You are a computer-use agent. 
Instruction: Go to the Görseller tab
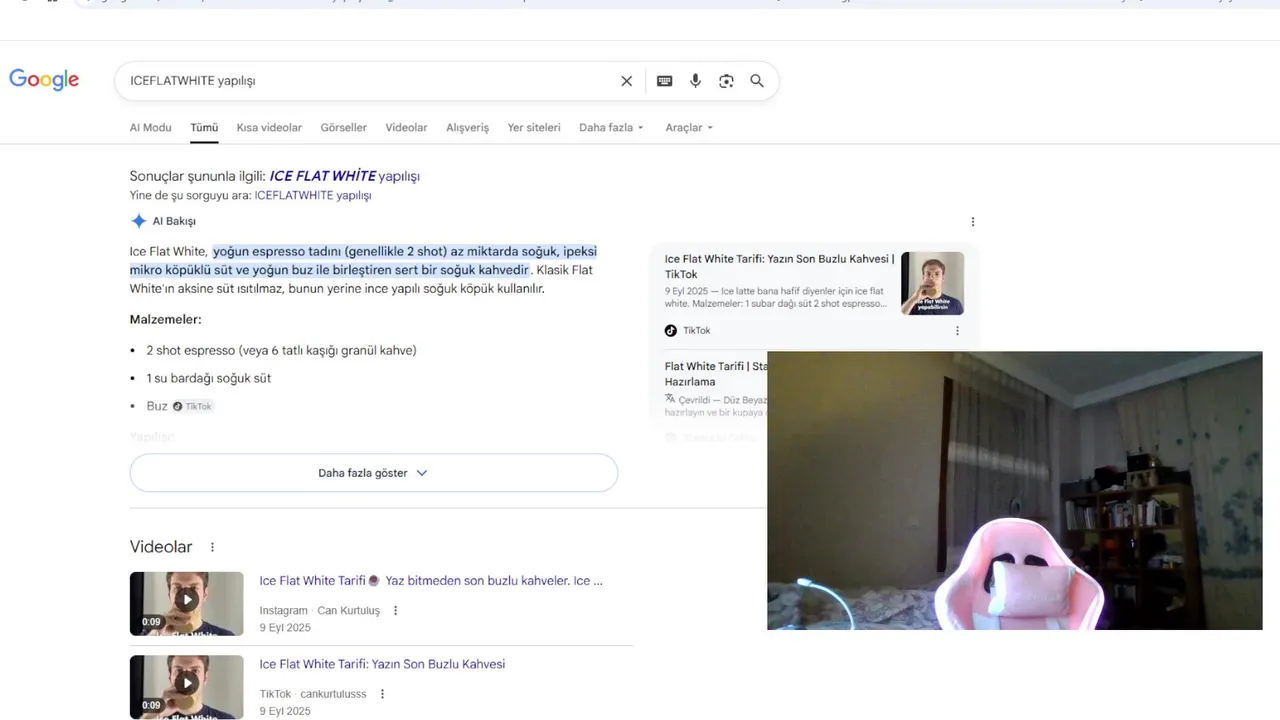pyautogui.click(x=344, y=128)
